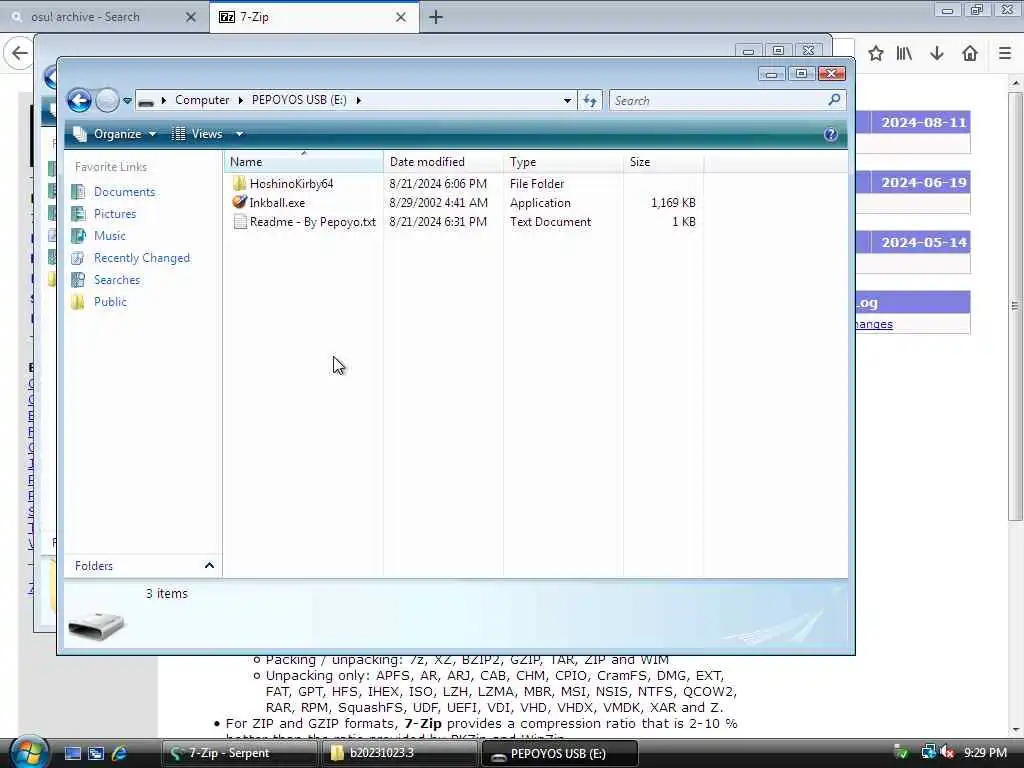This screenshot has width=1024, height=768.
Task: Click the Inkball.exe application icon
Action: tap(240, 202)
